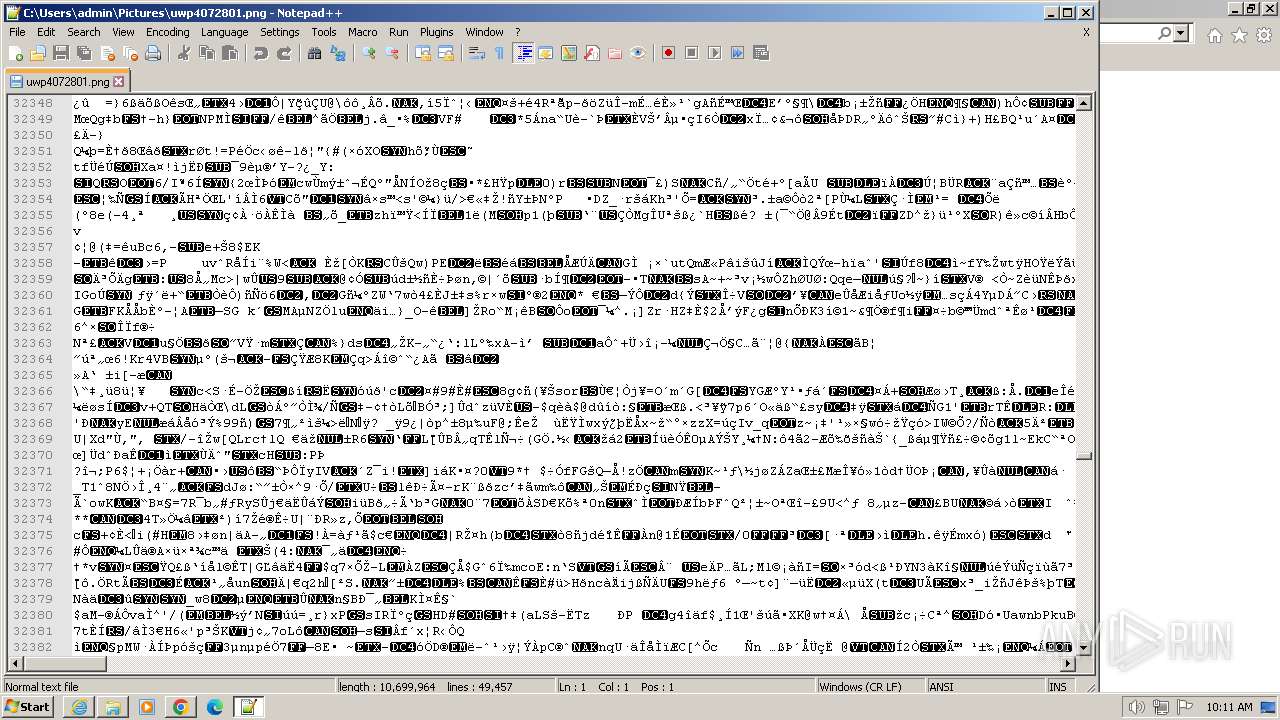Click the vertical scrollbar up arrow
The width and height of the screenshot is (1280, 720).
click(x=1084, y=104)
